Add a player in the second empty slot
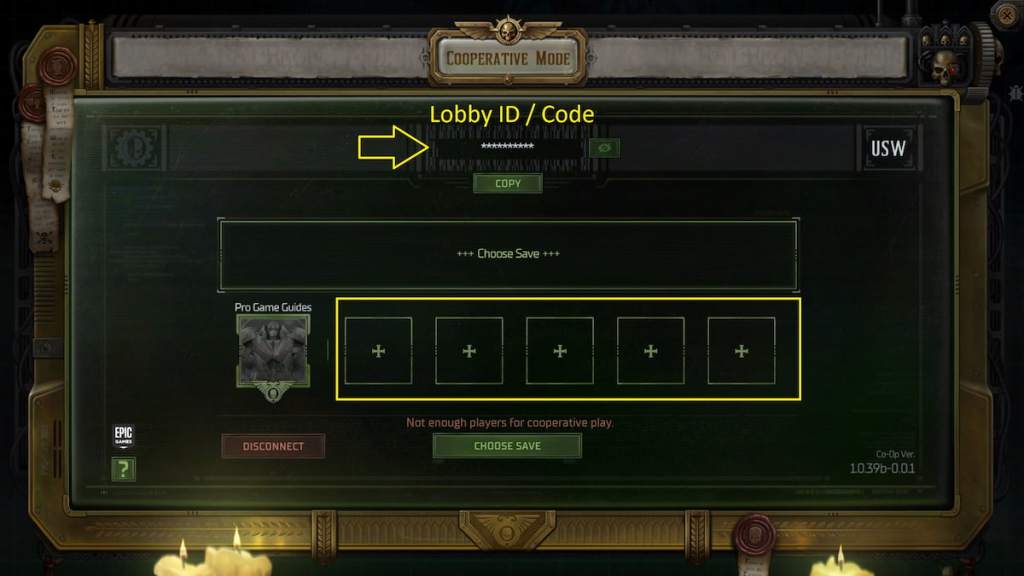Screen dimensions: 1024x576 coord(469,351)
